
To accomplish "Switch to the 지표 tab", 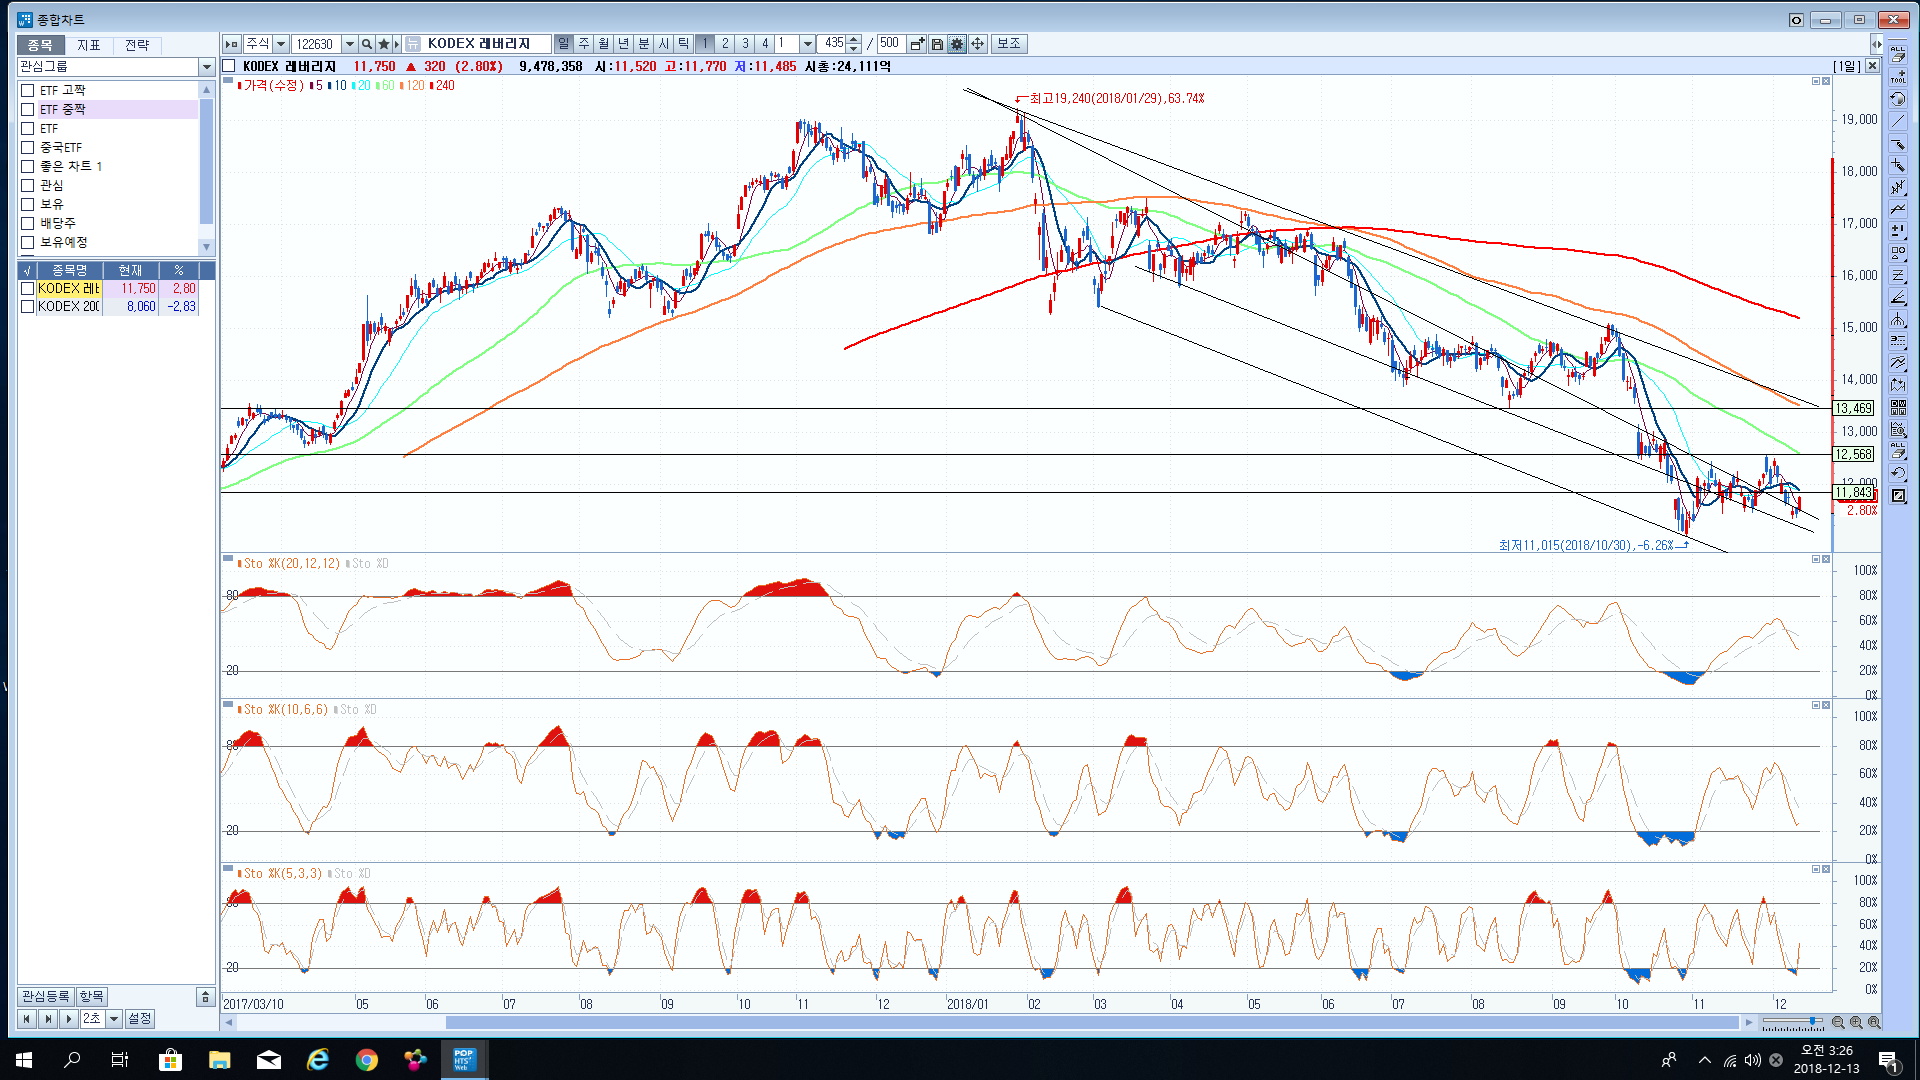I will pyautogui.click(x=88, y=45).
